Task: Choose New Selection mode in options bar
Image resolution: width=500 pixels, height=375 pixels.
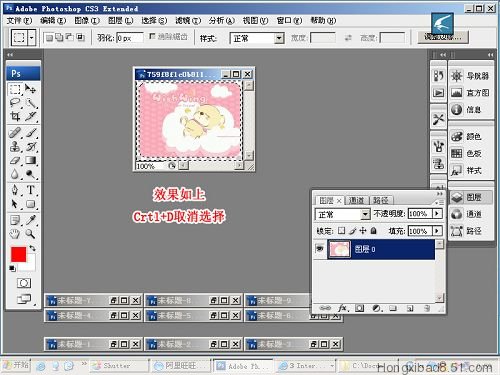Action: pyautogui.click(x=49, y=37)
